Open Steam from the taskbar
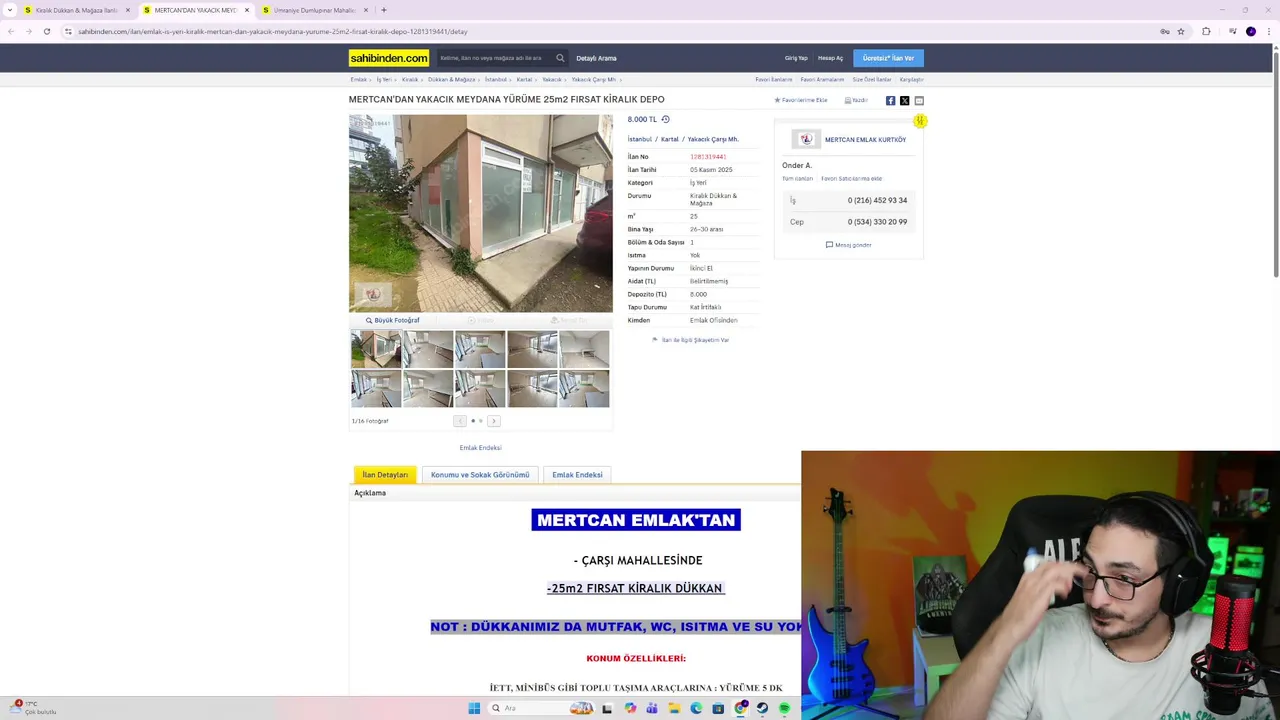Viewport: 1280px width, 720px height. tap(762, 708)
